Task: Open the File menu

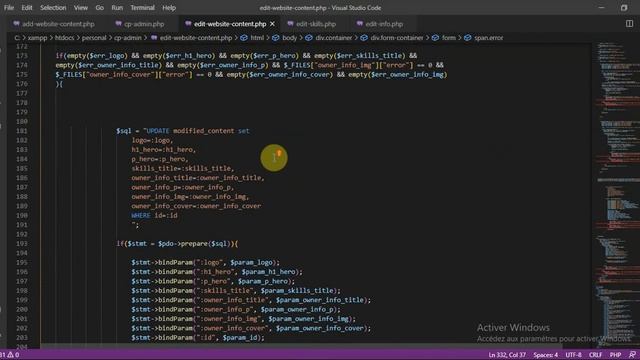Action: tap(9, 8)
